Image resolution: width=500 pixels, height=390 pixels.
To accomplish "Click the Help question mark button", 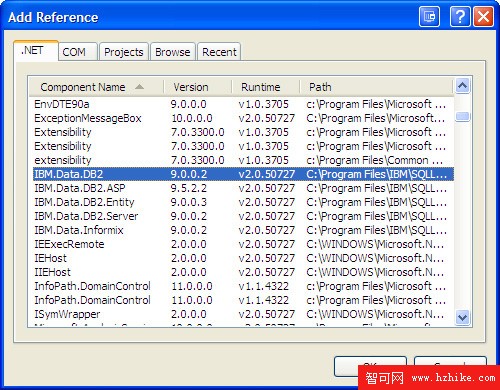I will tap(460, 16).
